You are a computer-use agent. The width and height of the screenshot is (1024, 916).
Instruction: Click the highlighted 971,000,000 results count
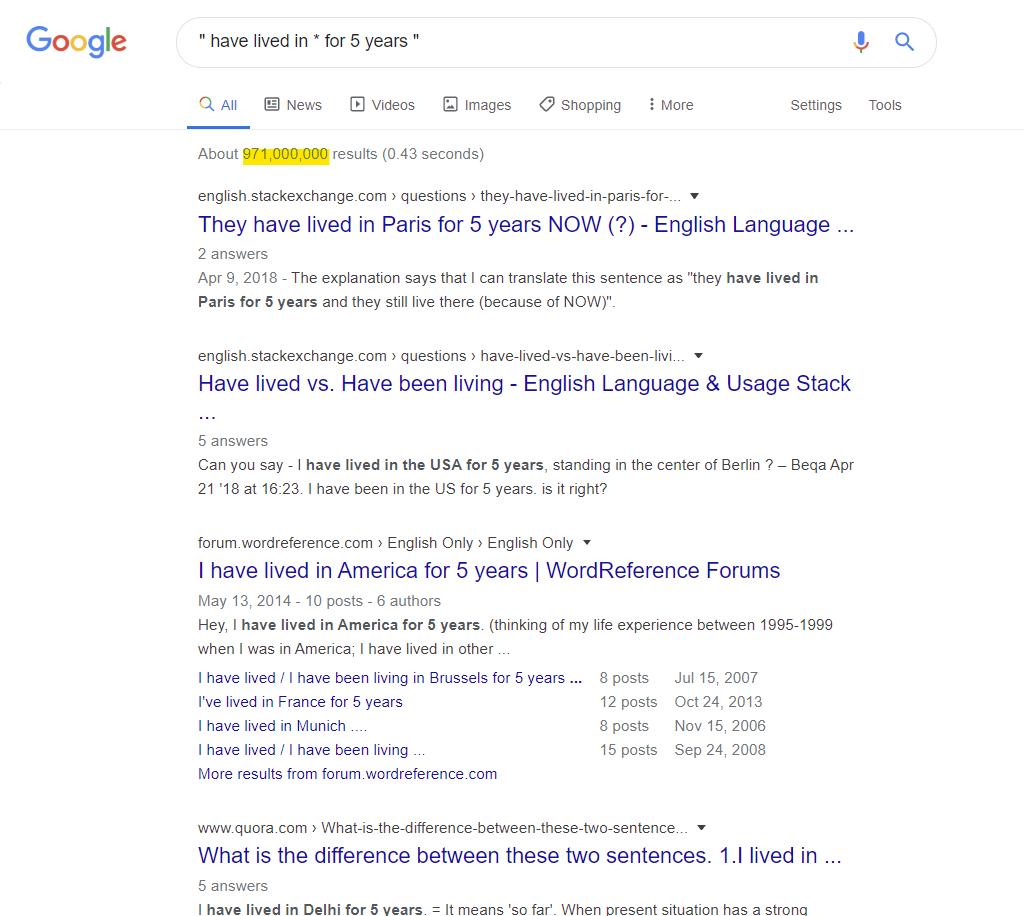(285, 154)
